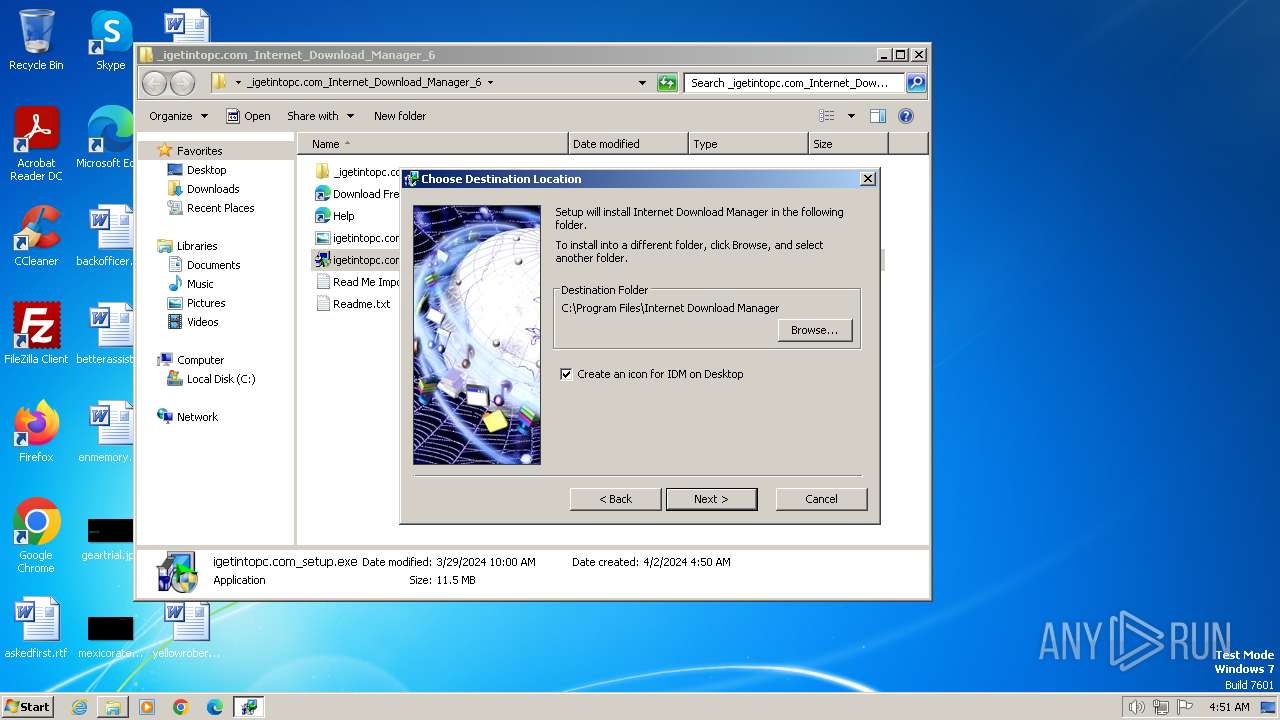Viewport: 1280px width, 720px height.
Task: Select Read Me Important file
Action: coord(357,282)
